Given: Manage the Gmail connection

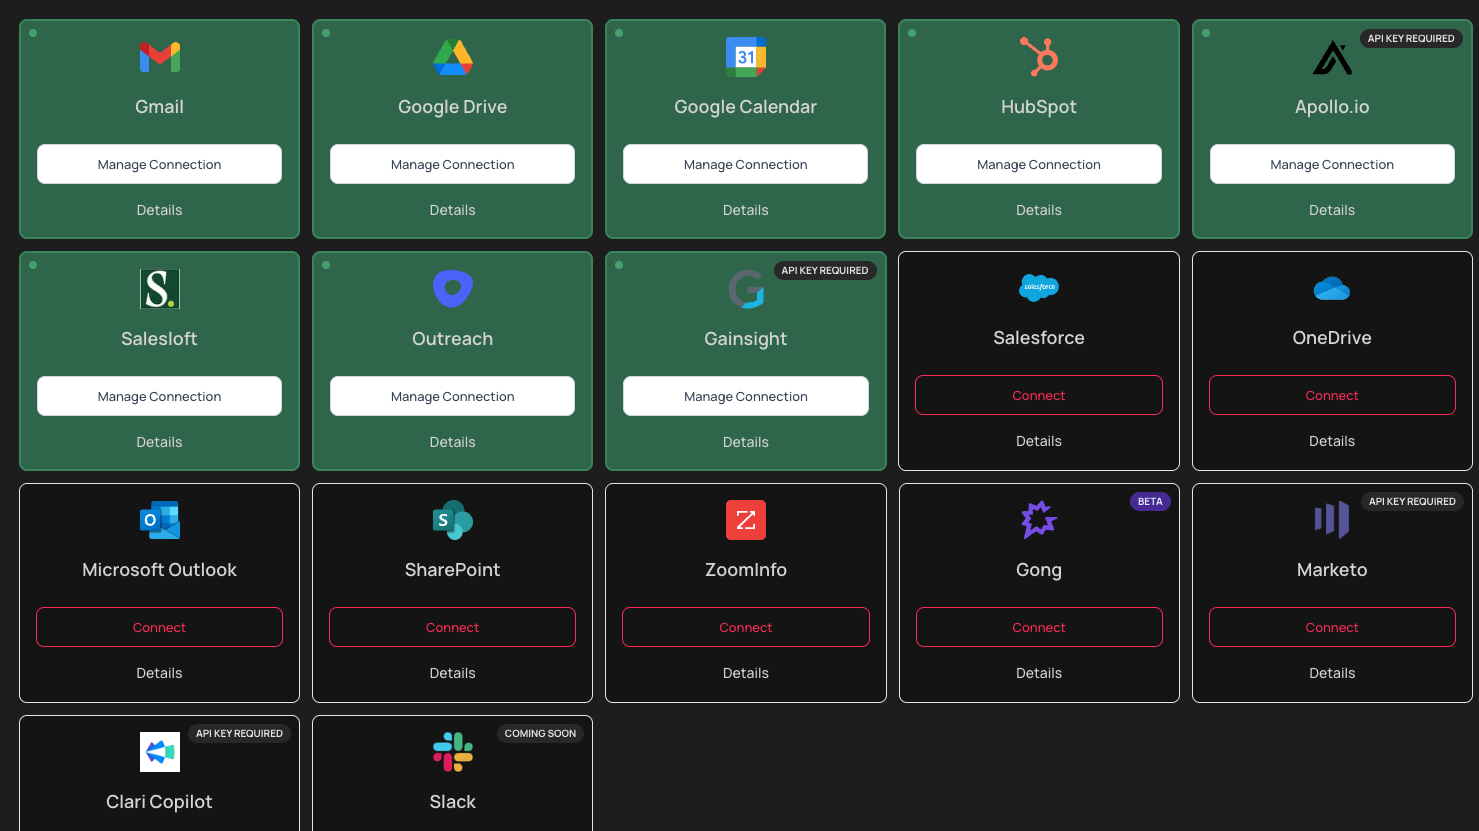Looking at the screenshot, I should (x=159, y=164).
